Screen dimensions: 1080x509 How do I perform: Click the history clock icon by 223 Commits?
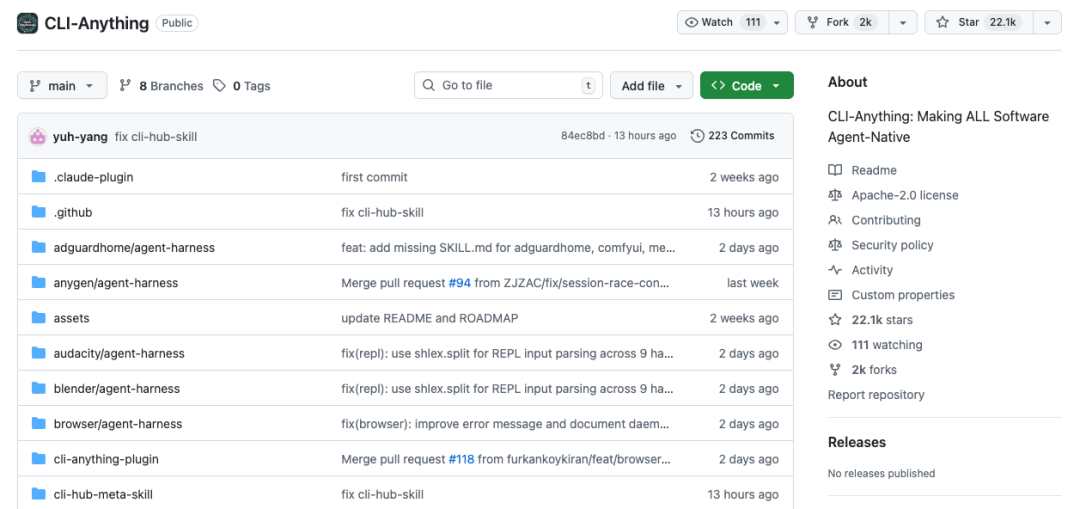[x=697, y=136]
